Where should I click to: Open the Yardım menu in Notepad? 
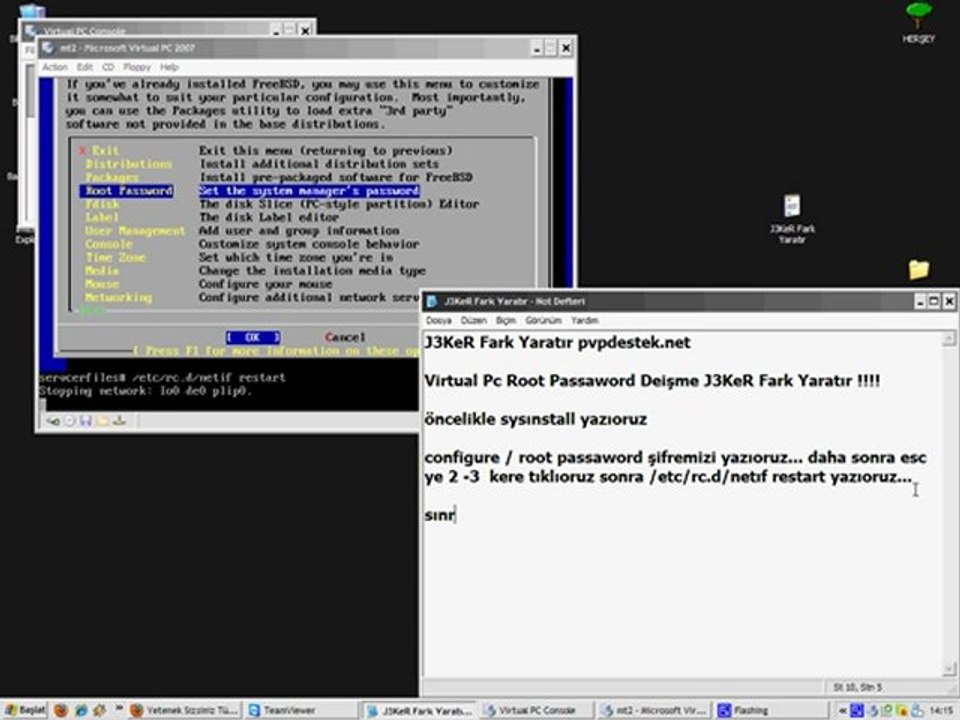(x=584, y=321)
